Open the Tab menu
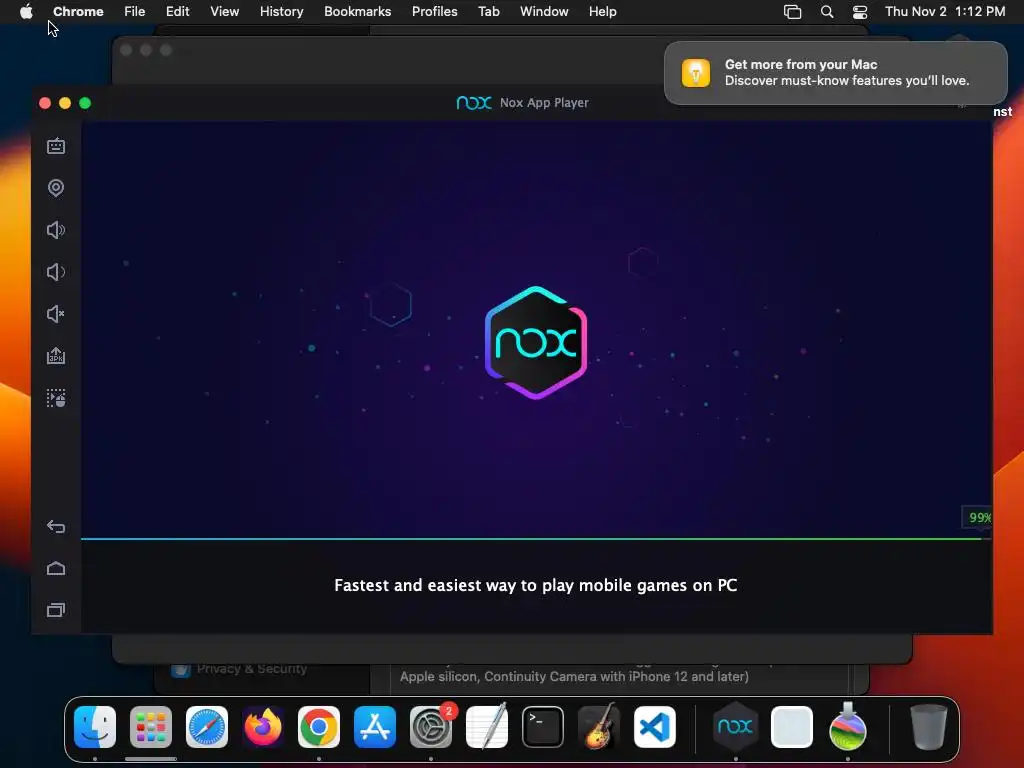This screenshot has width=1024, height=768. click(488, 11)
